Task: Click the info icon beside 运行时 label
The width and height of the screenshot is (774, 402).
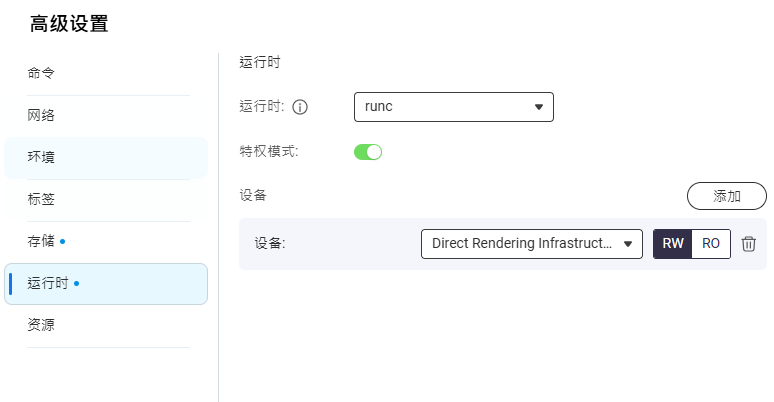Action: [x=300, y=107]
